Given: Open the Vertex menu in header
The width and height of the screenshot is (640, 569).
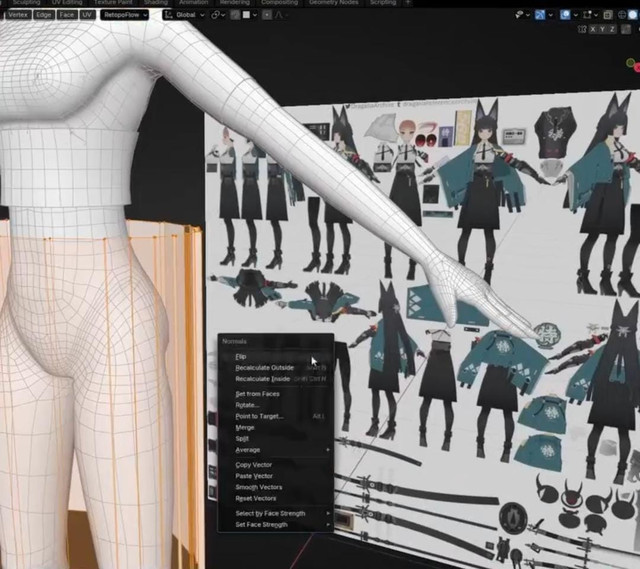Looking at the screenshot, I should click(18, 15).
